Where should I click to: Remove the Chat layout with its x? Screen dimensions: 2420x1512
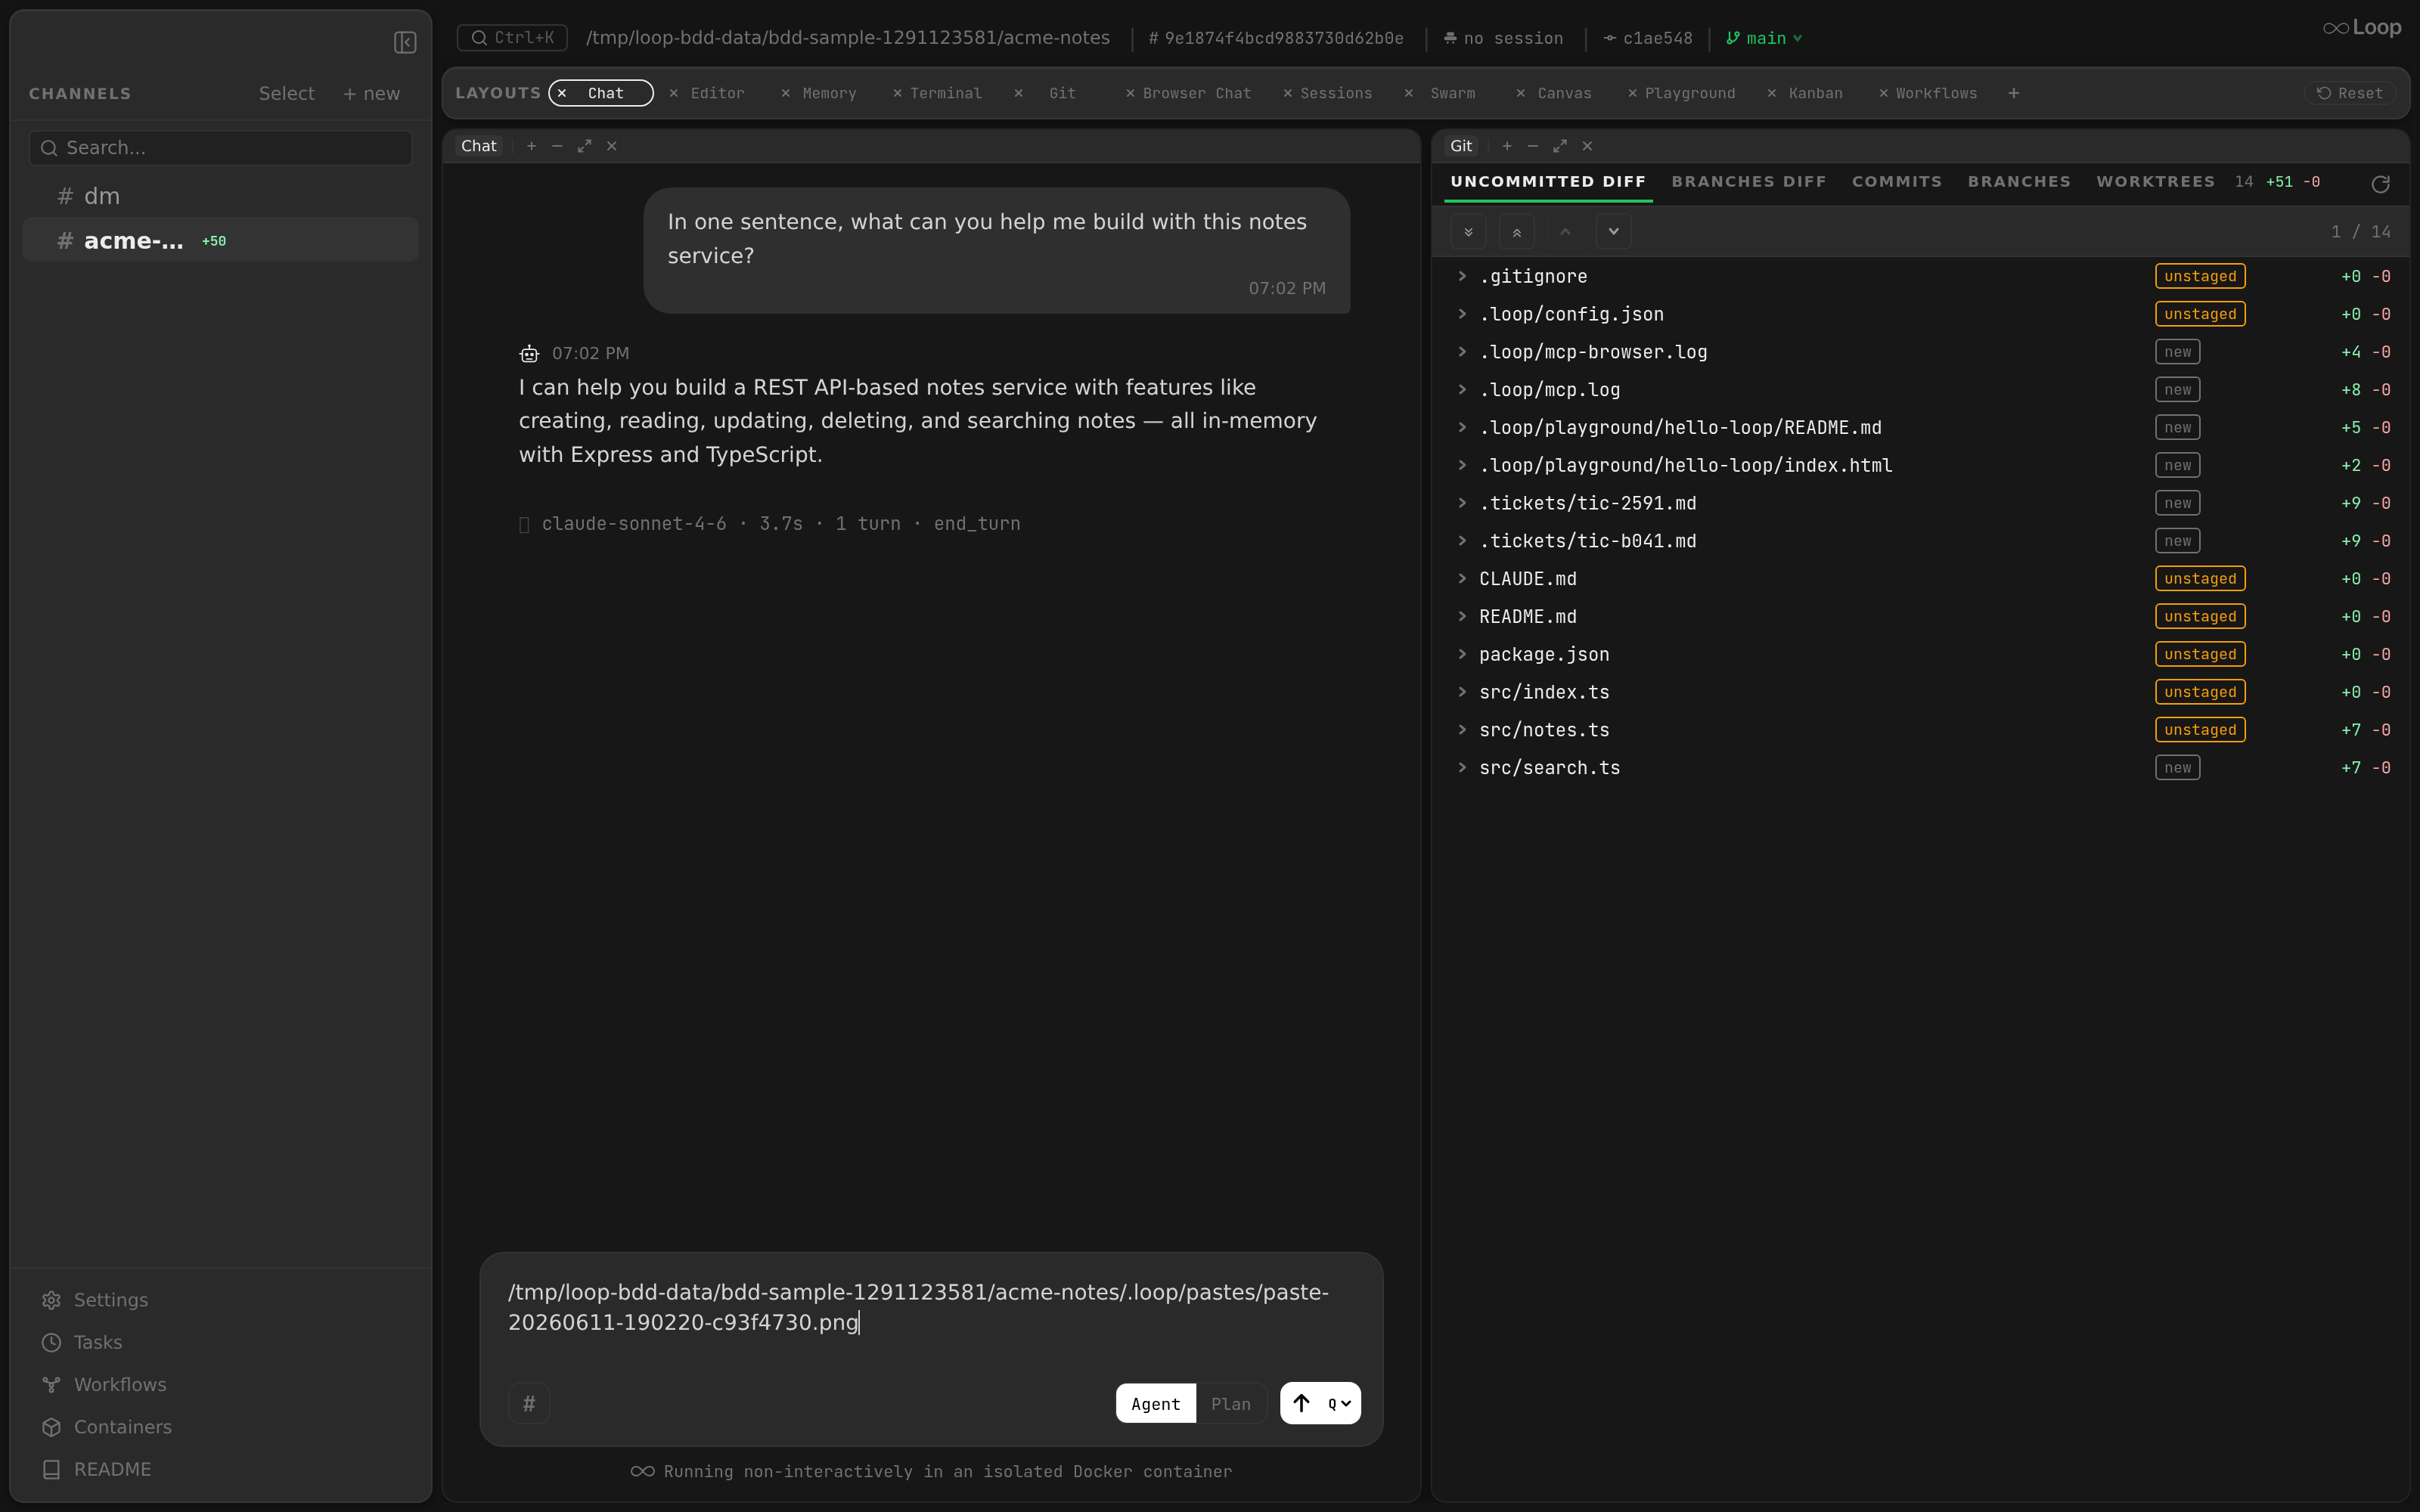click(x=562, y=93)
